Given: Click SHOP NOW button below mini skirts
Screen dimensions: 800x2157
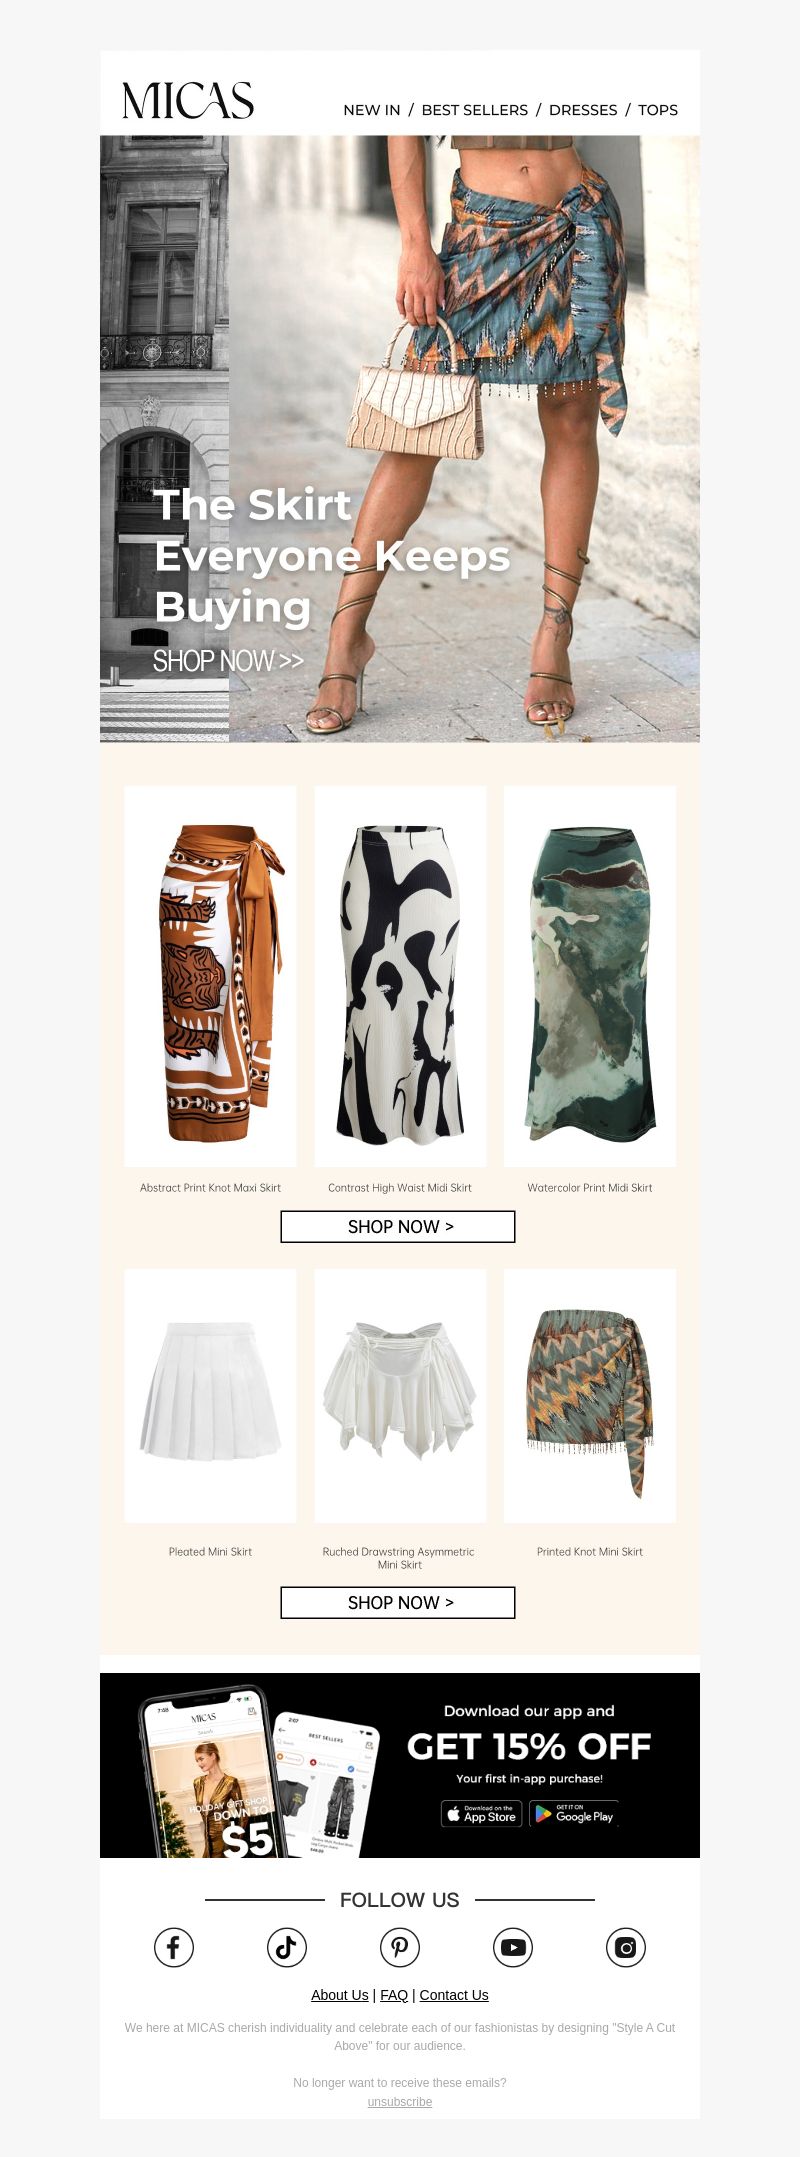Looking at the screenshot, I should click(x=398, y=1603).
